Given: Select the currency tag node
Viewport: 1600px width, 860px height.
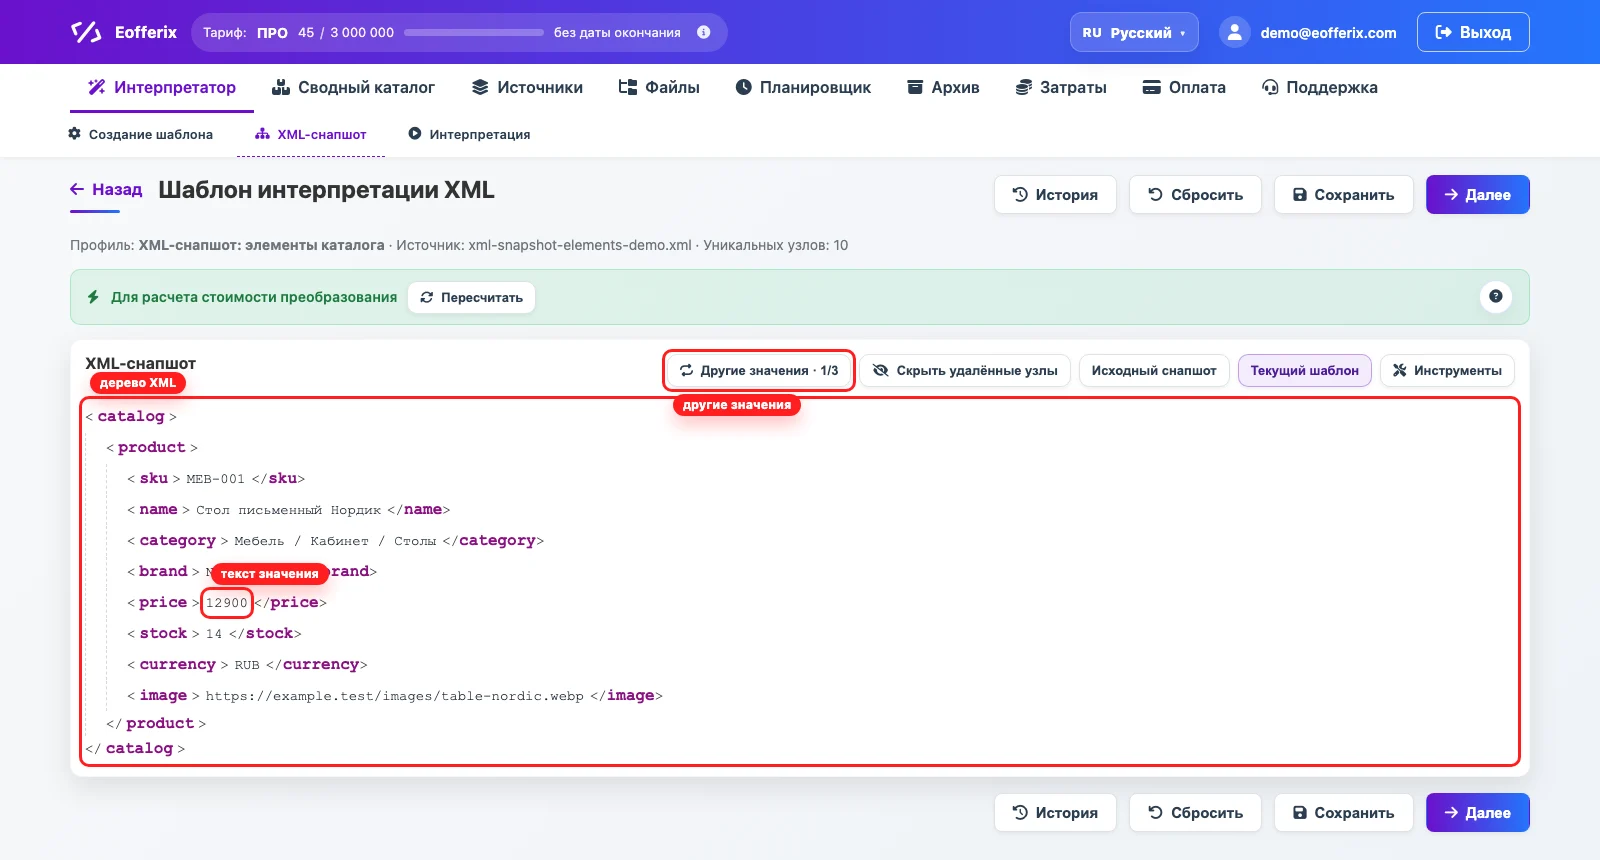Looking at the screenshot, I should (177, 664).
